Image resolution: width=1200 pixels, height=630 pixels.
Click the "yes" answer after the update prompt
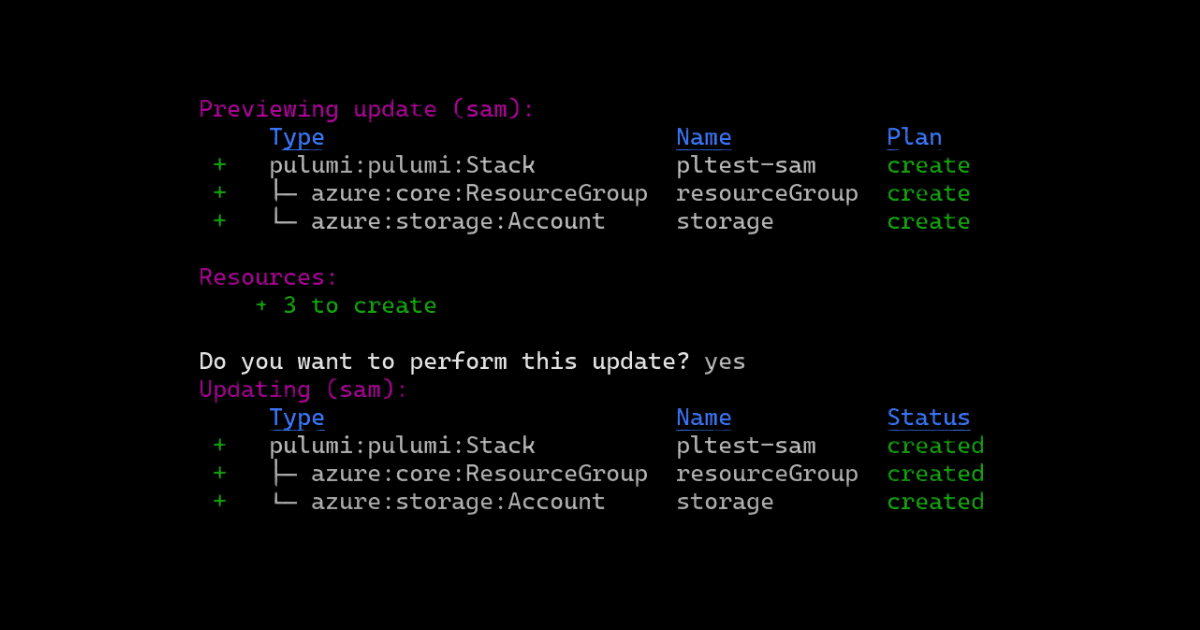(725, 362)
